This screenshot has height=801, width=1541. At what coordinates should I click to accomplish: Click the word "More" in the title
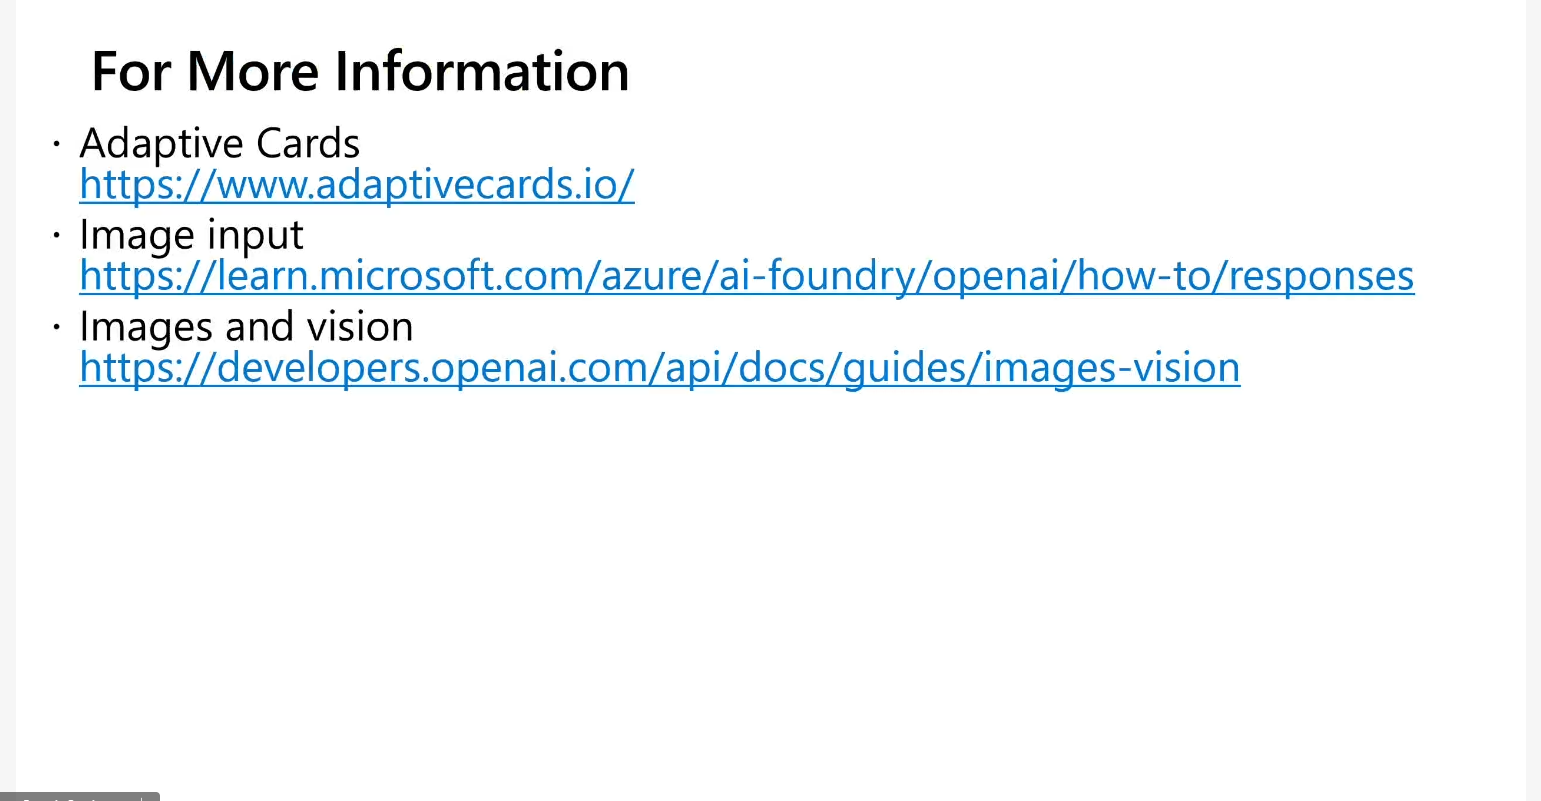252,72
